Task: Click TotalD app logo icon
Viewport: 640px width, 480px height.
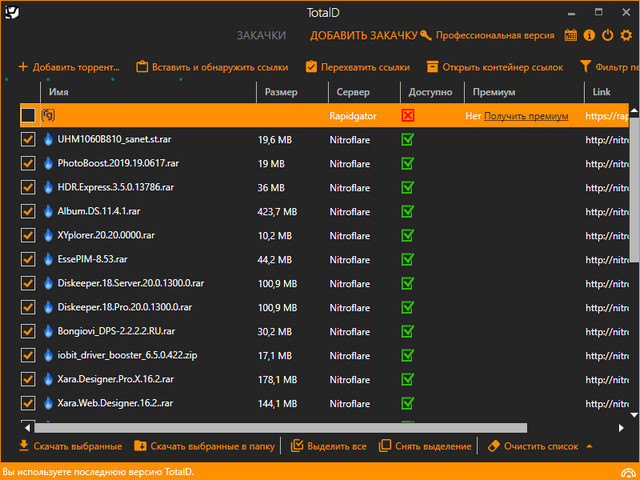Action: 11,12
